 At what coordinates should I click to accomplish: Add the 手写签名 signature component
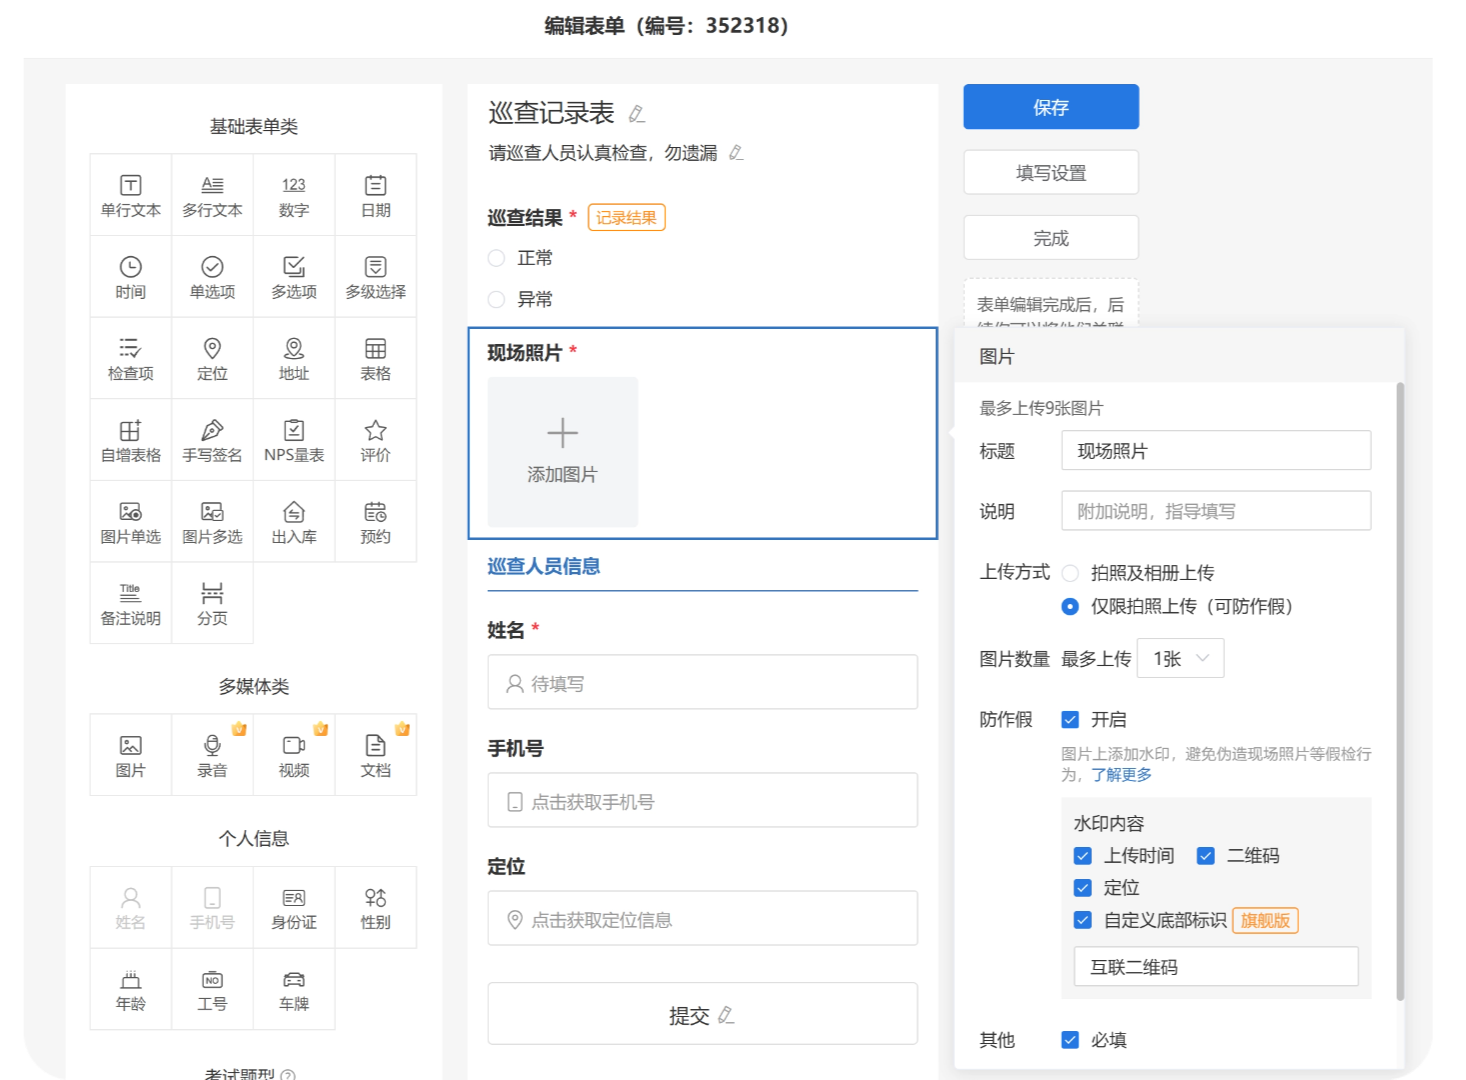coord(212,441)
